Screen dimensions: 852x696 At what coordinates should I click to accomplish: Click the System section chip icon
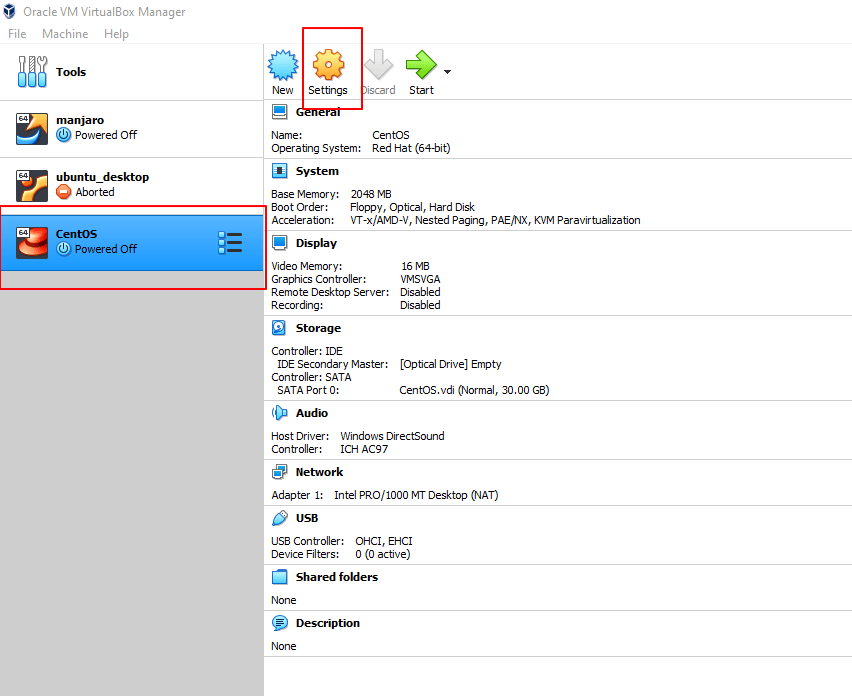coord(279,171)
